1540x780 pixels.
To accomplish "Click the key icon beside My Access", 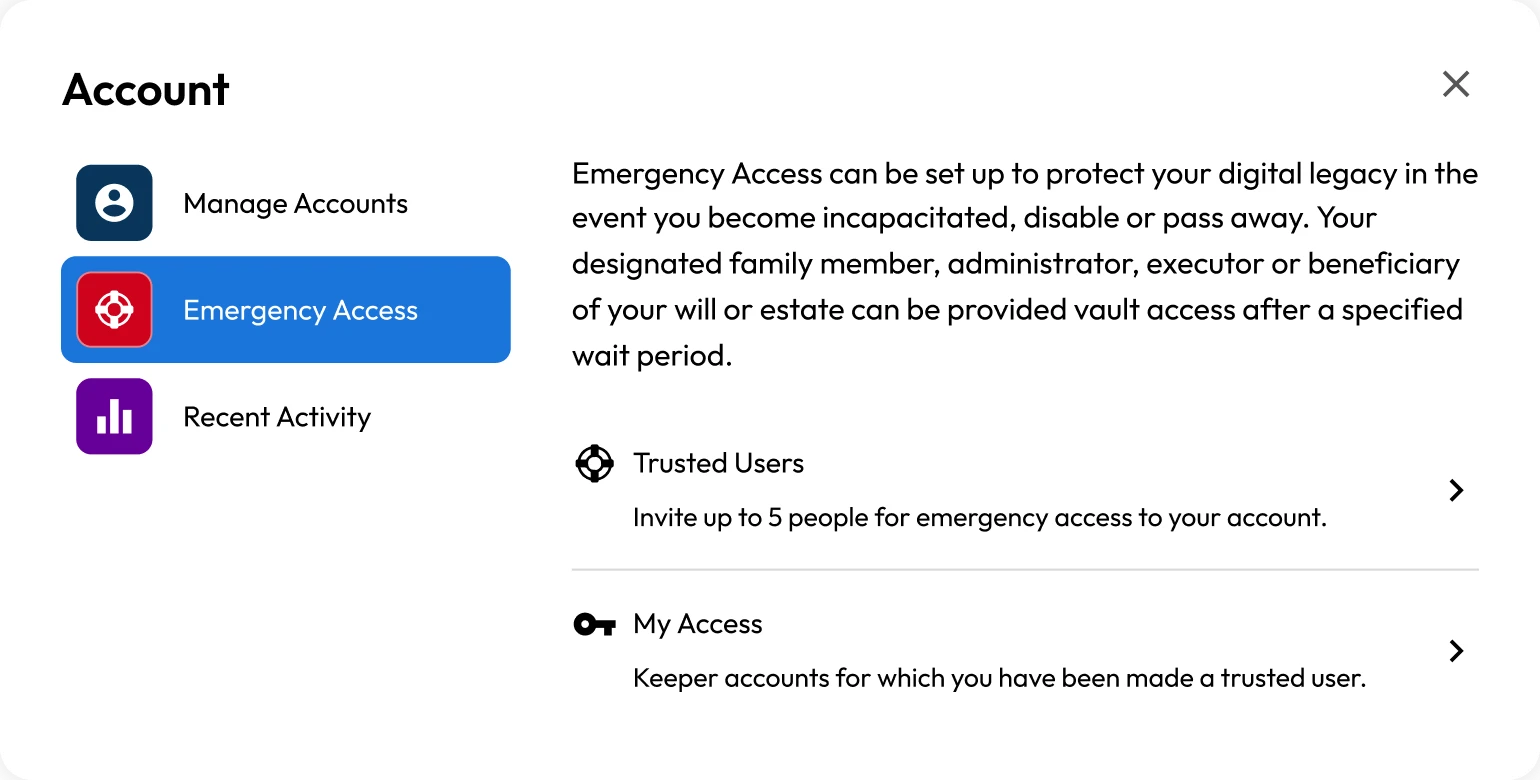I will pyautogui.click(x=595, y=625).
